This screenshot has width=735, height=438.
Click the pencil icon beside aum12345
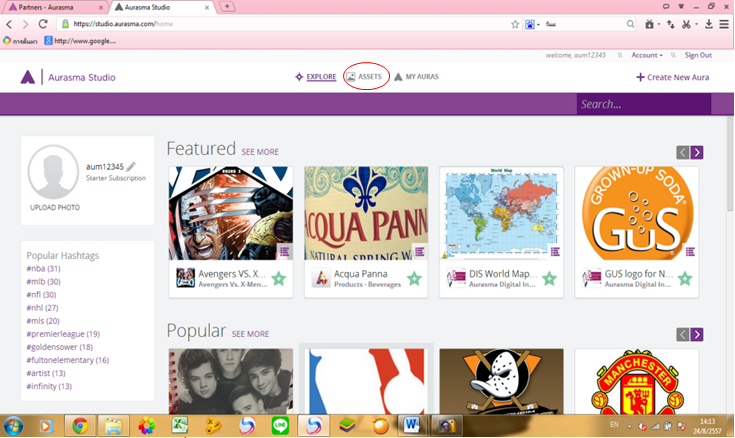pyautogui.click(x=131, y=166)
